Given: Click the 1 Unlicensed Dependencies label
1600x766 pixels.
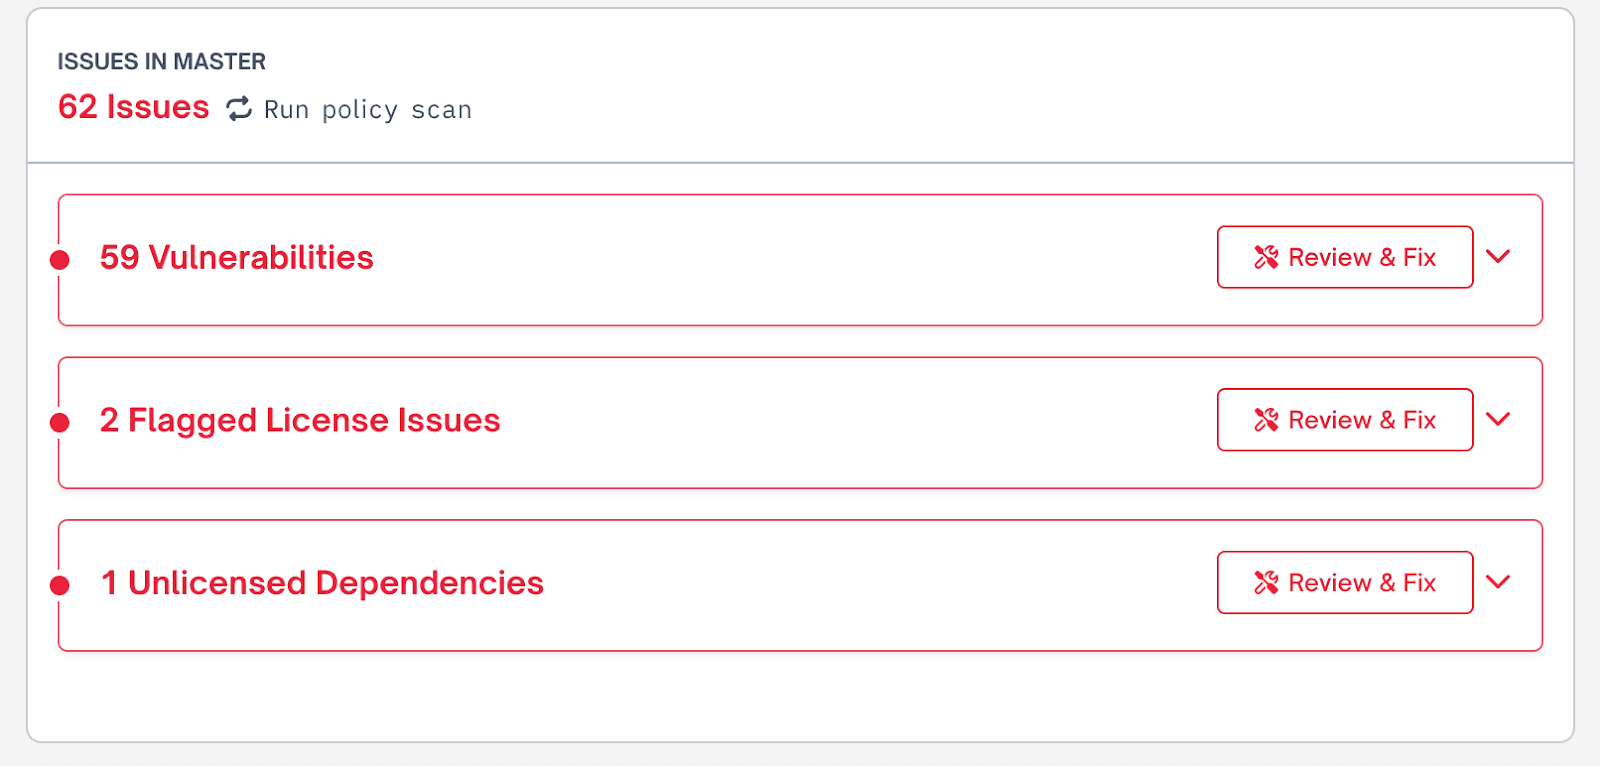Looking at the screenshot, I should pyautogui.click(x=320, y=583).
